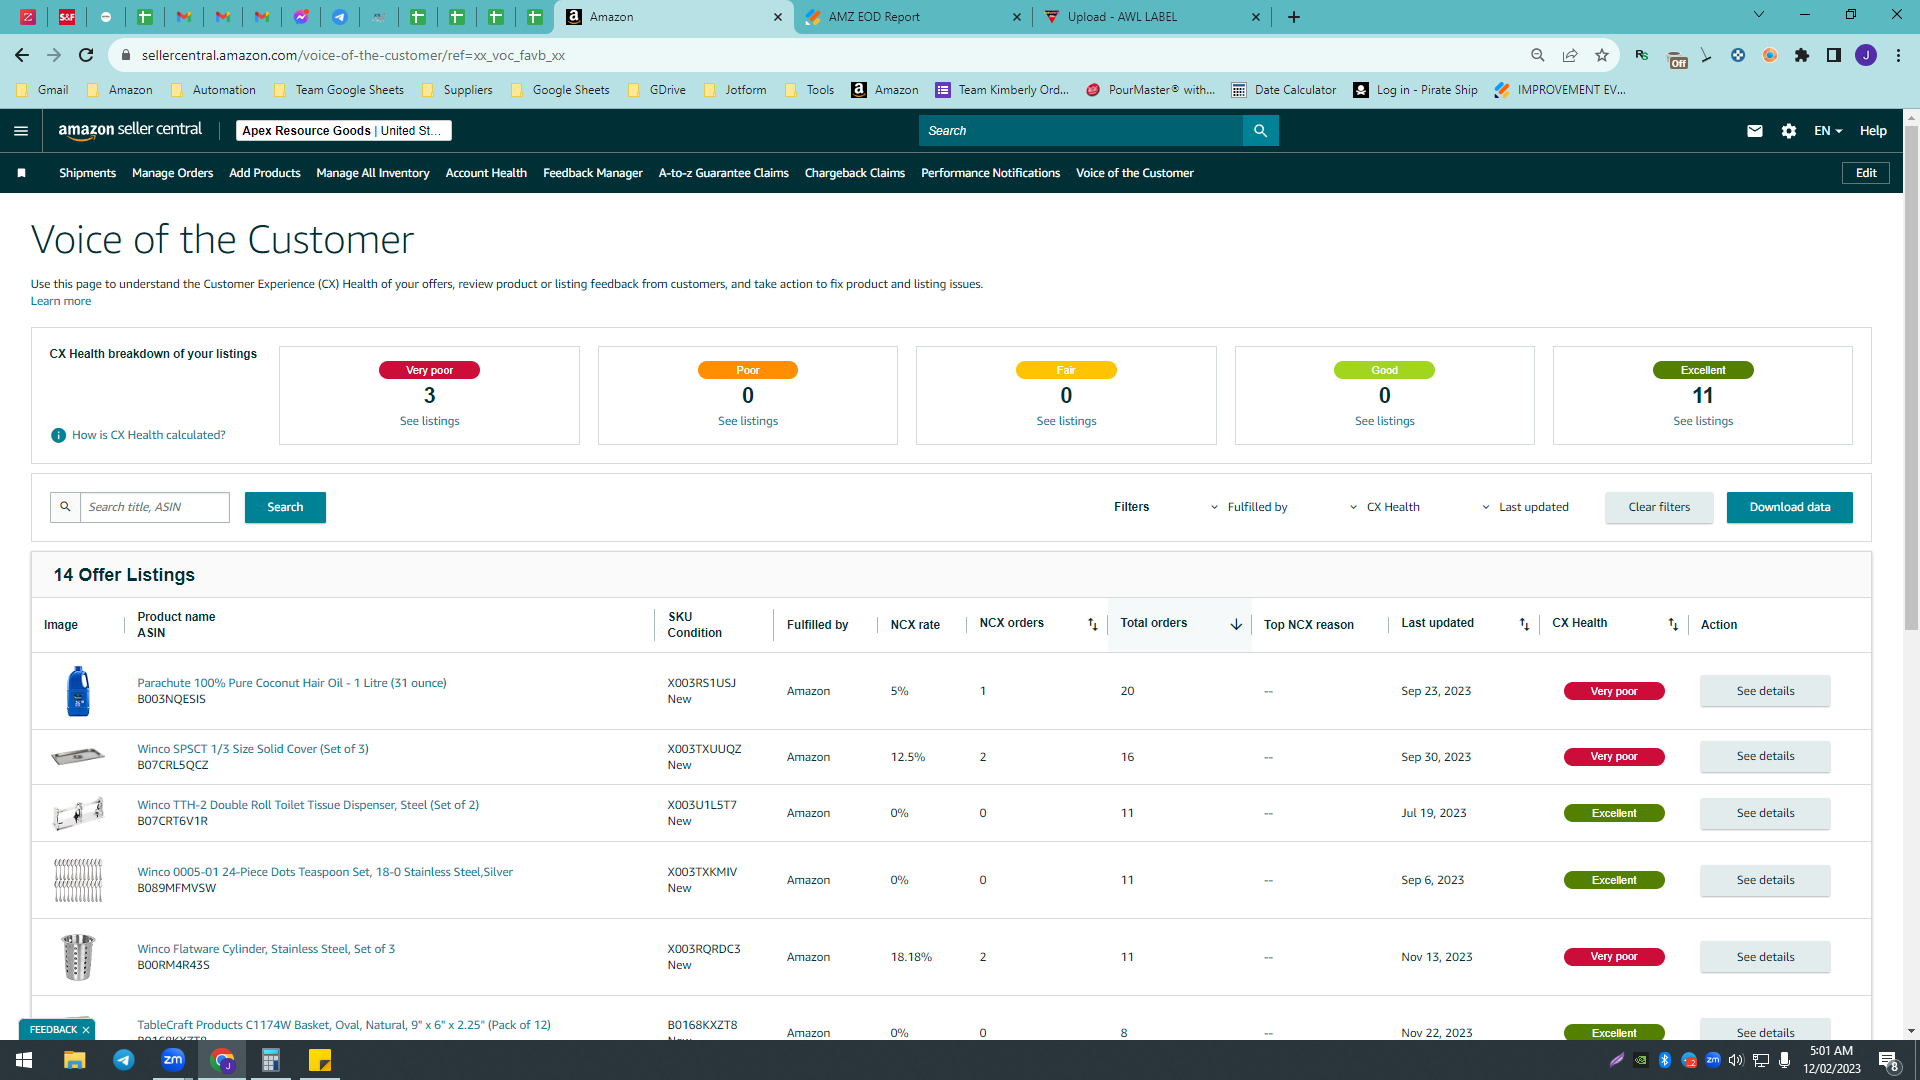
Task: Open the settings gear icon
Action: click(1789, 131)
